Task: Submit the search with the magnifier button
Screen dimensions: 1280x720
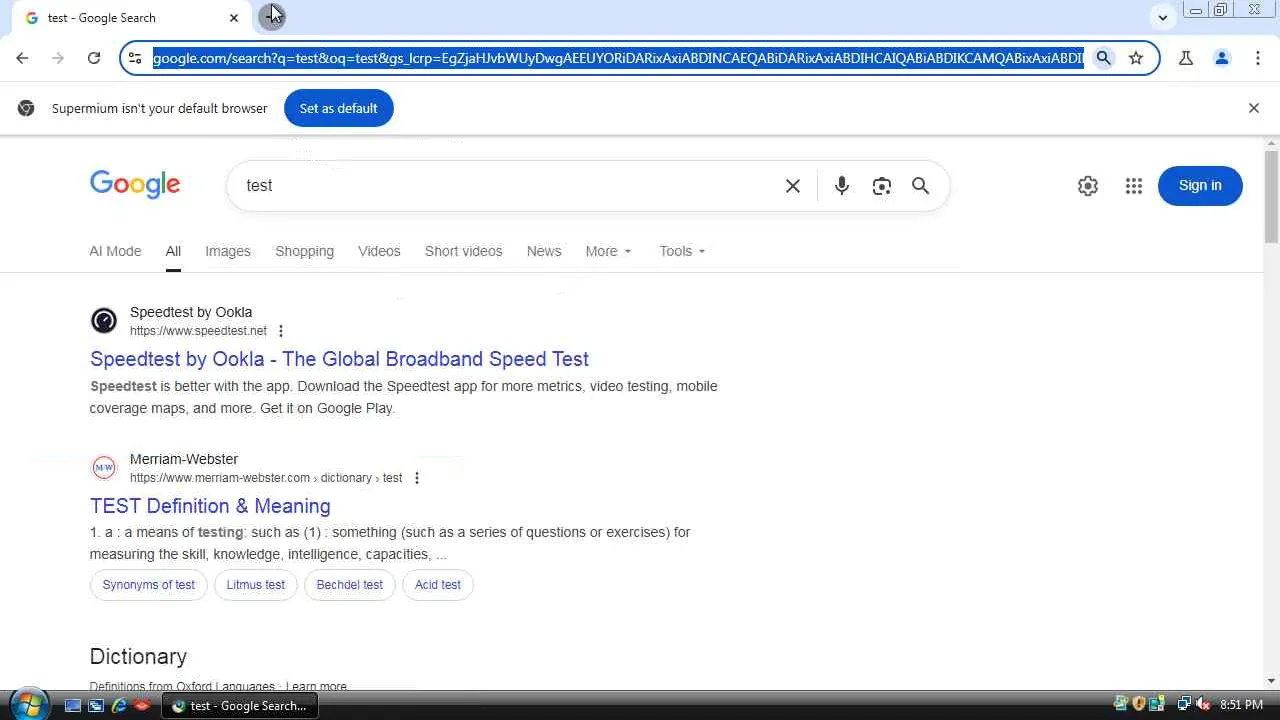Action: coord(920,186)
